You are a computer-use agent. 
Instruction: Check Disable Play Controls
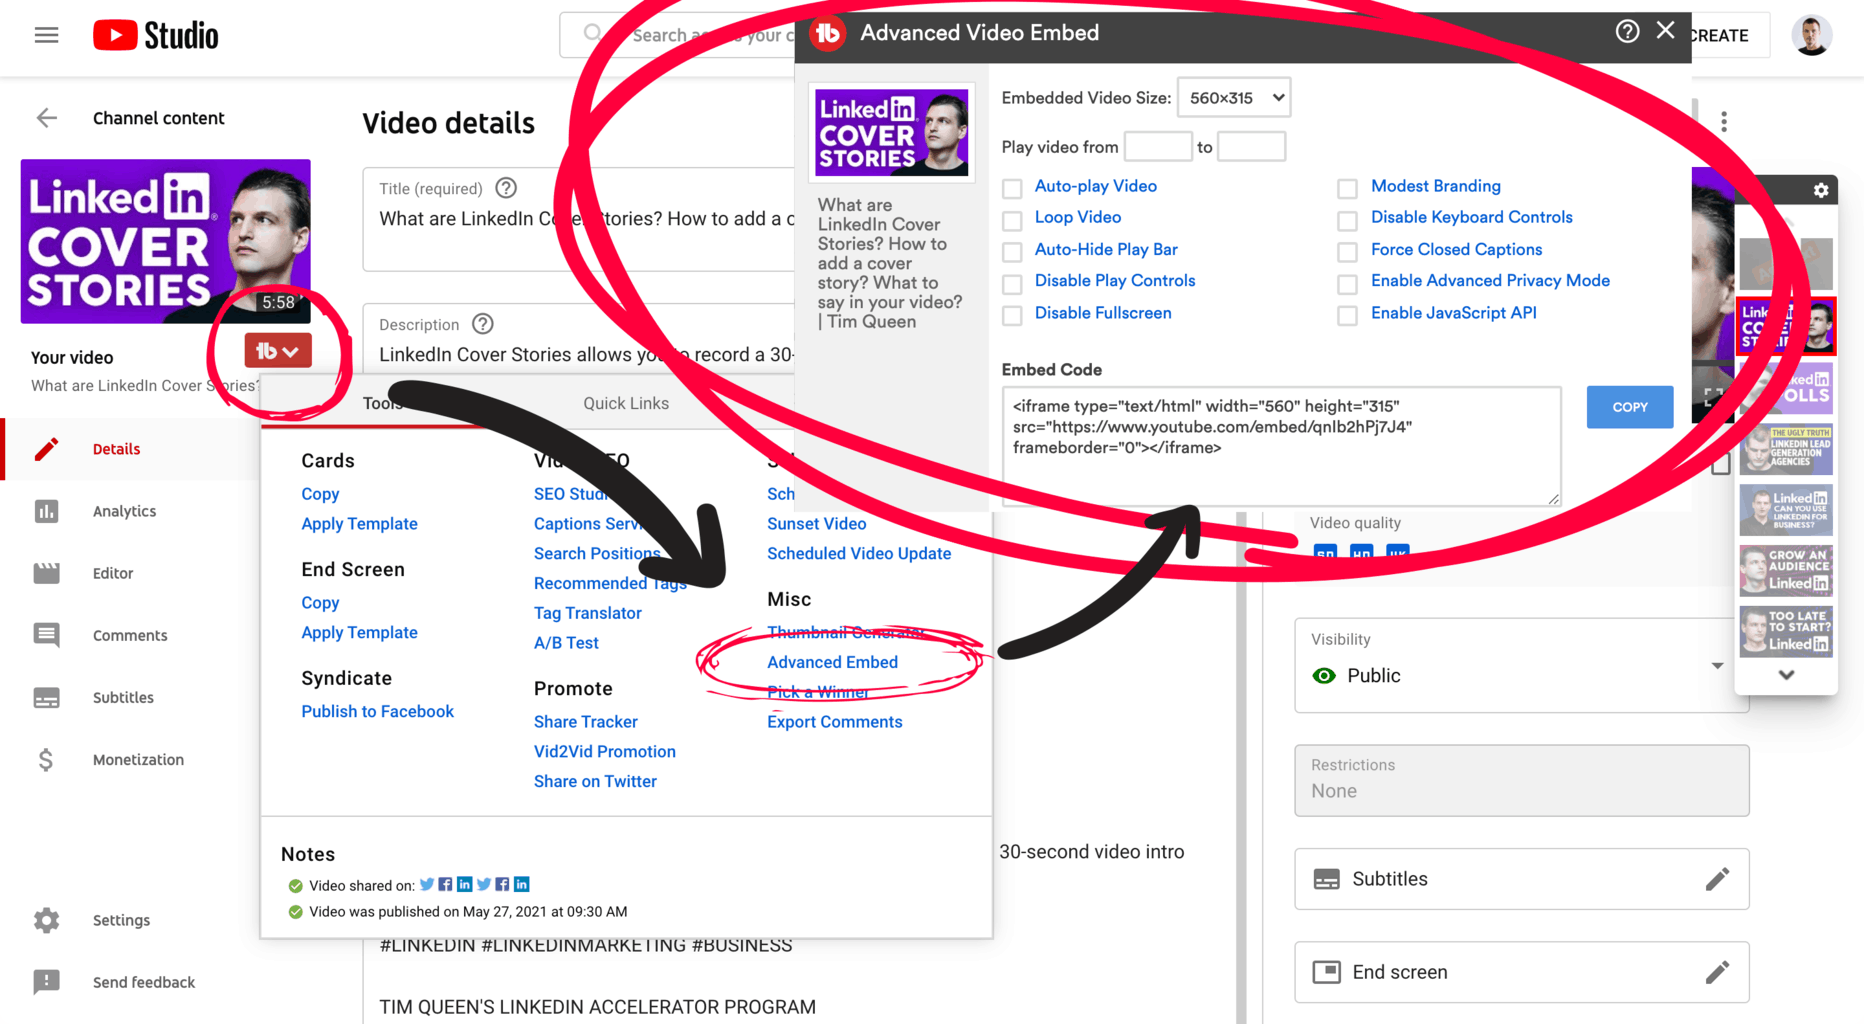pyautogui.click(x=1012, y=284)
